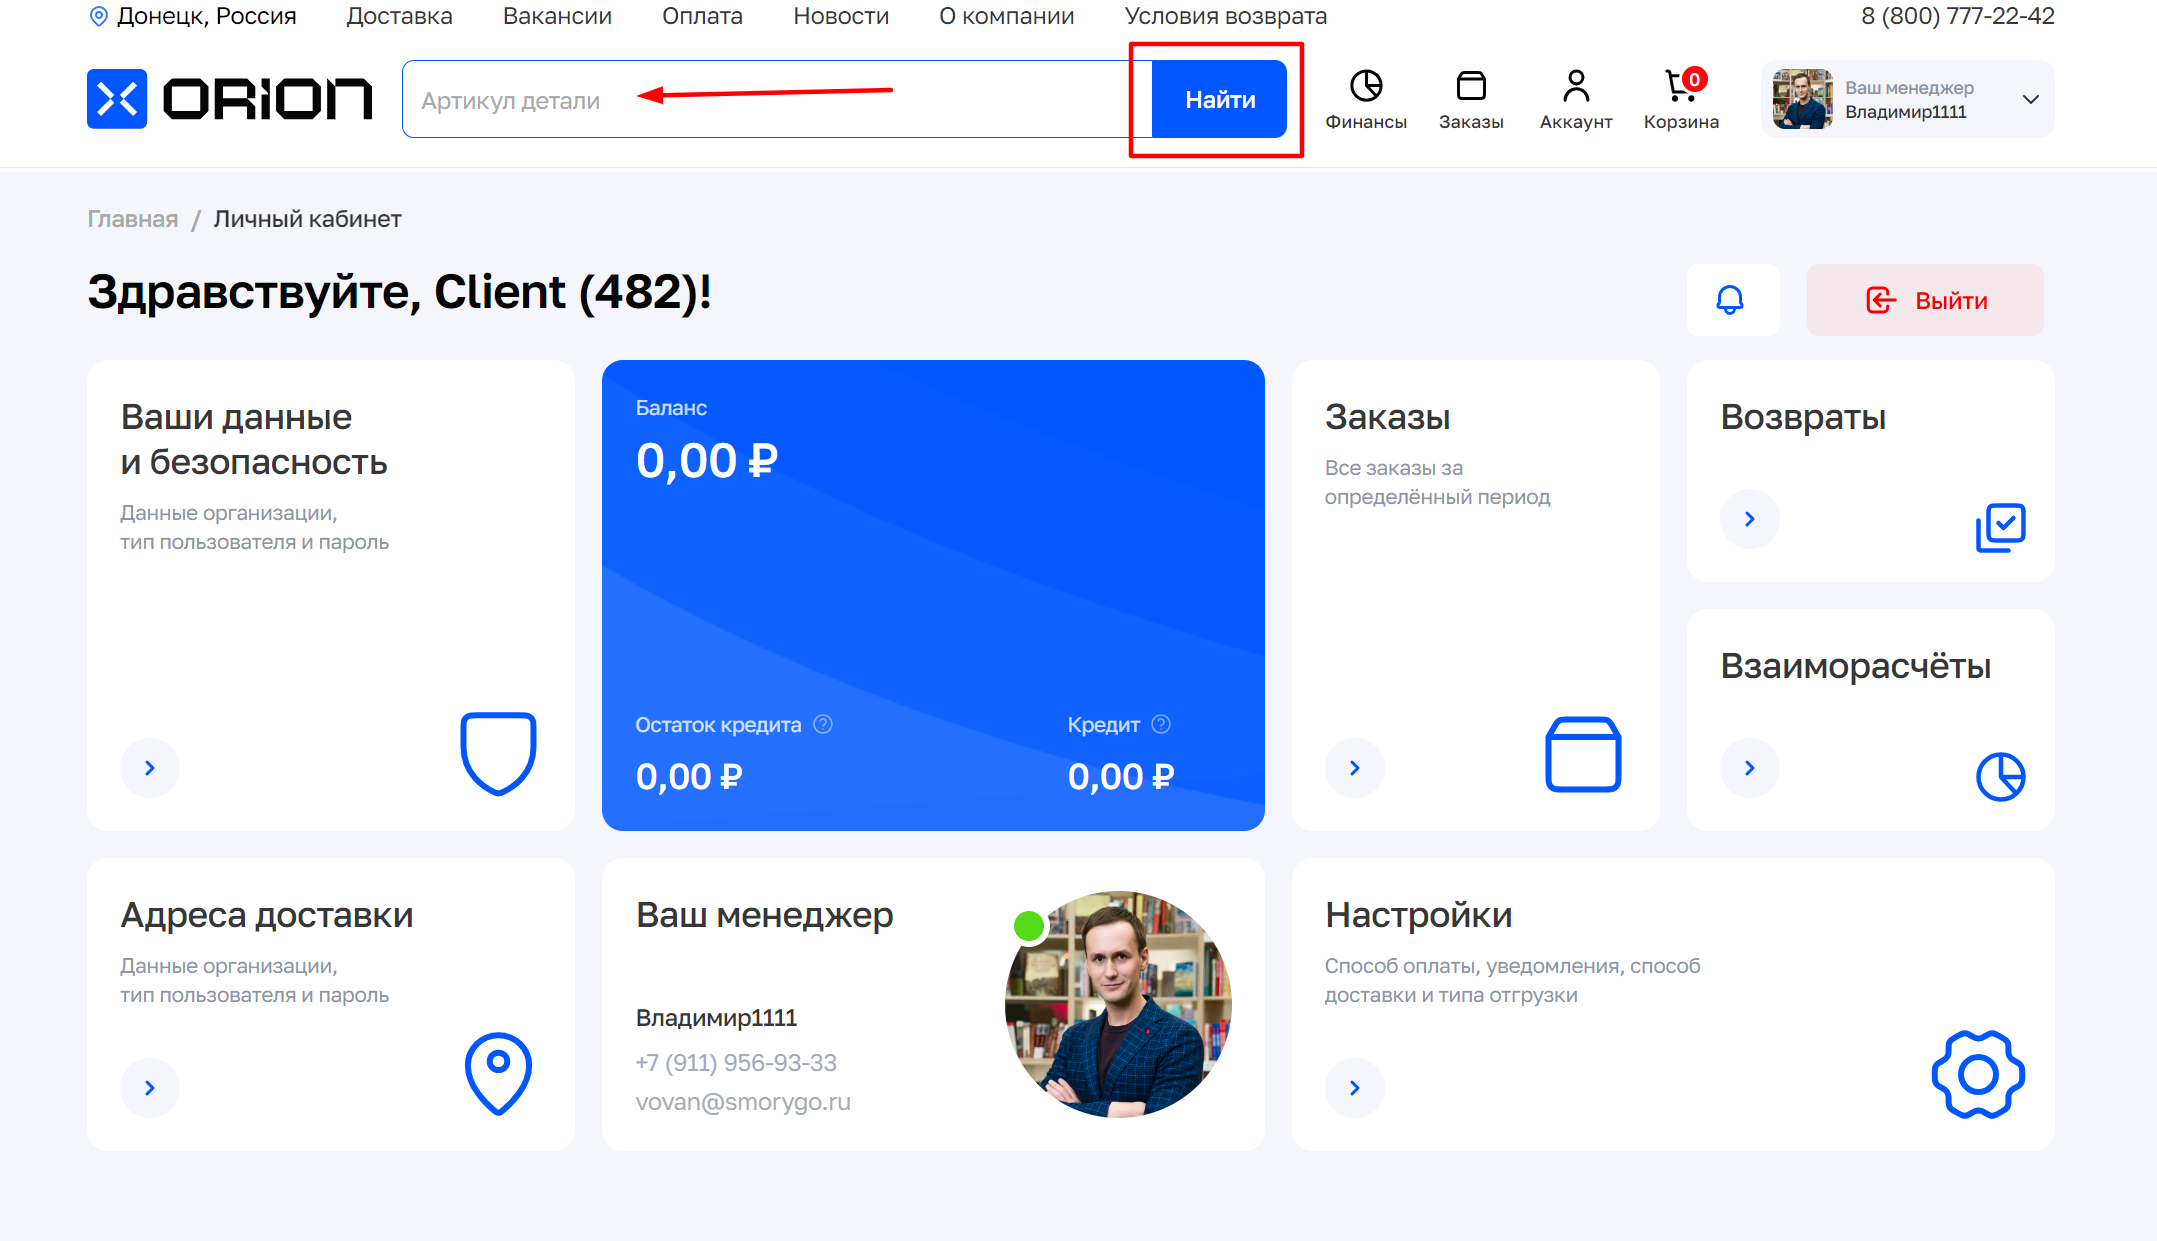Click the Главная breadcrumb link
The height and width of the screenshot is (1241, 2157).
coord(133,219)
